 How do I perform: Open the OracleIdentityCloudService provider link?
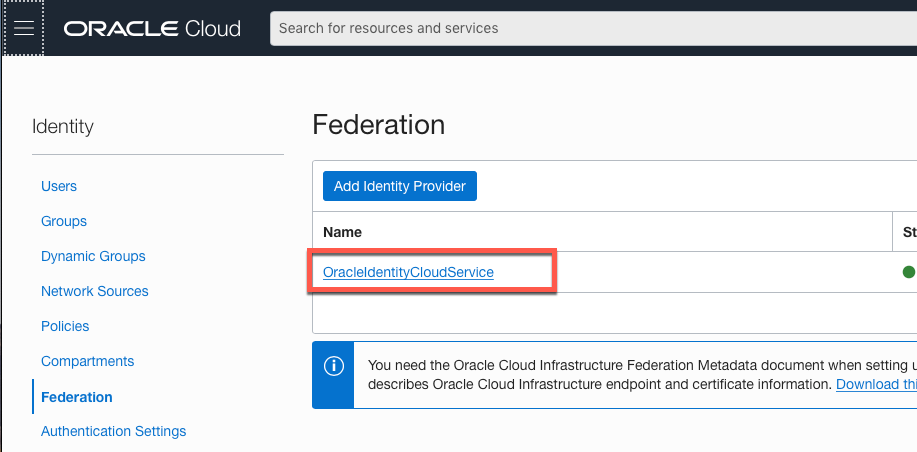pos(408,272)
